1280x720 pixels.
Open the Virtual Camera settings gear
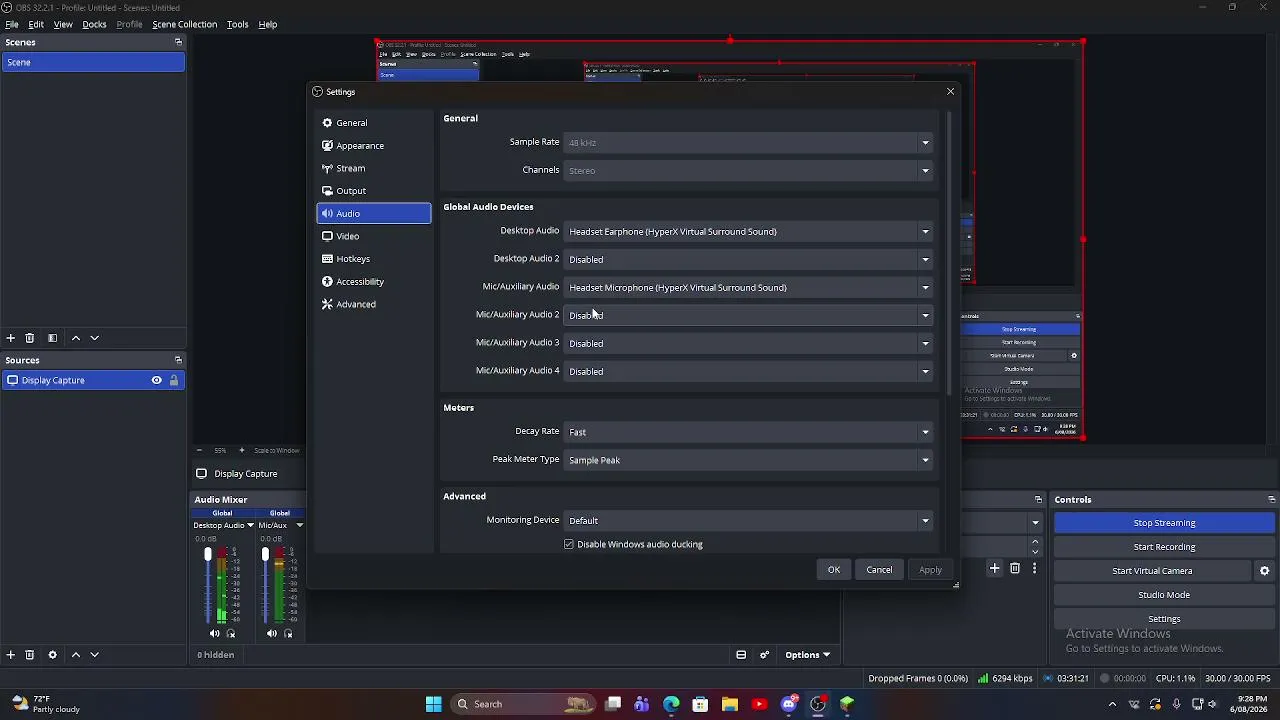tap(1264, 571)
